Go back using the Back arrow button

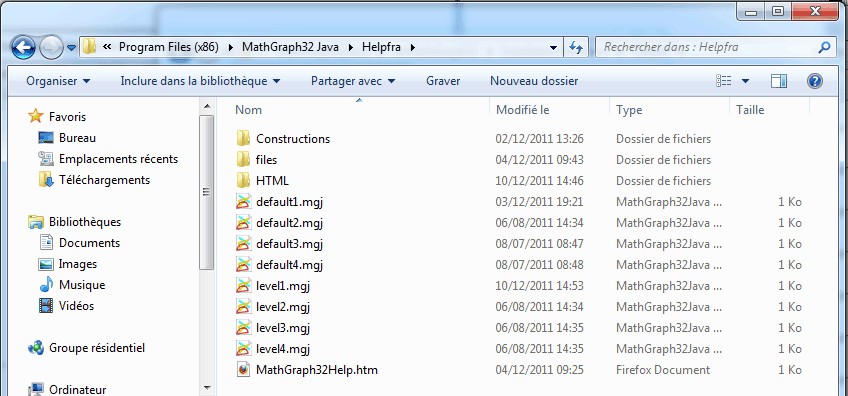point(23,47)
